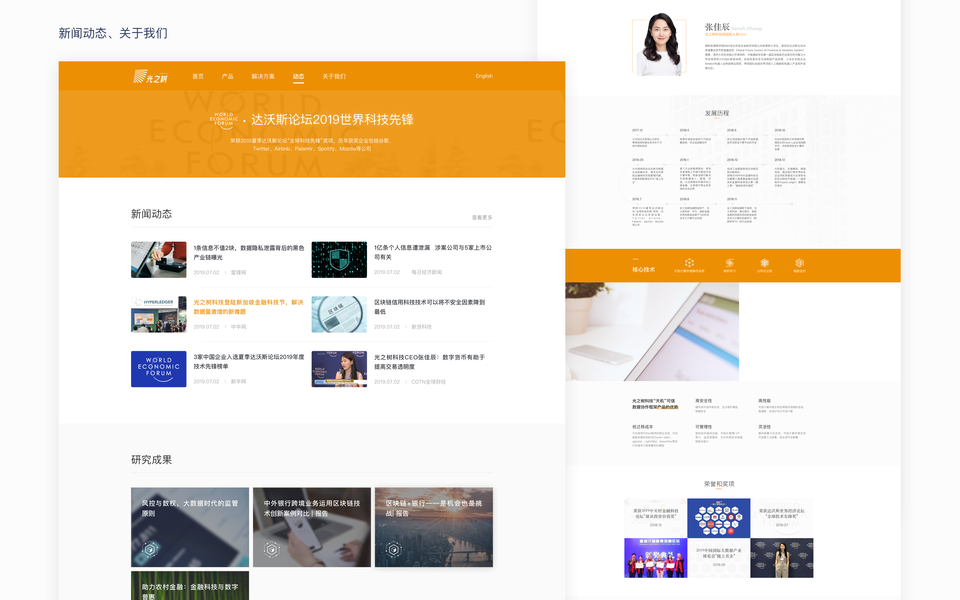Click the 光之树 logo in the navbar
Image resolution: width=960 pixels, height=600 pixels.
click(x=150, y=77)
